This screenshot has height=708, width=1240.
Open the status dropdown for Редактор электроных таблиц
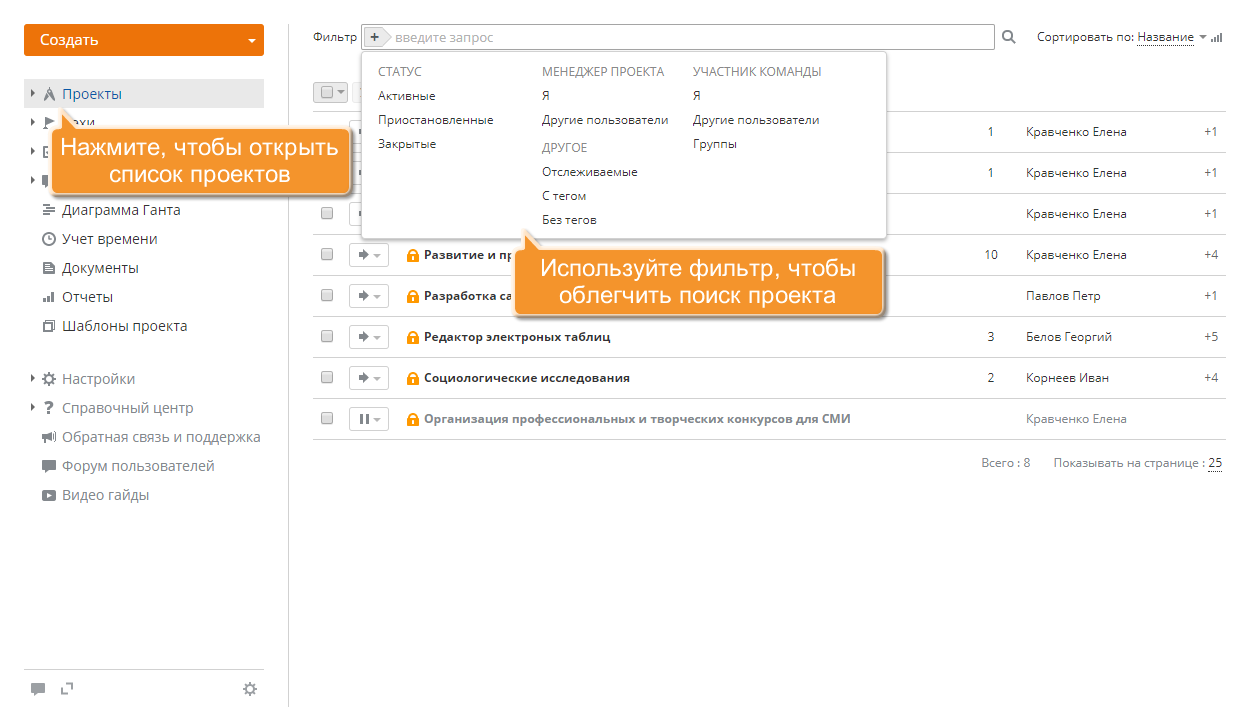368,337
